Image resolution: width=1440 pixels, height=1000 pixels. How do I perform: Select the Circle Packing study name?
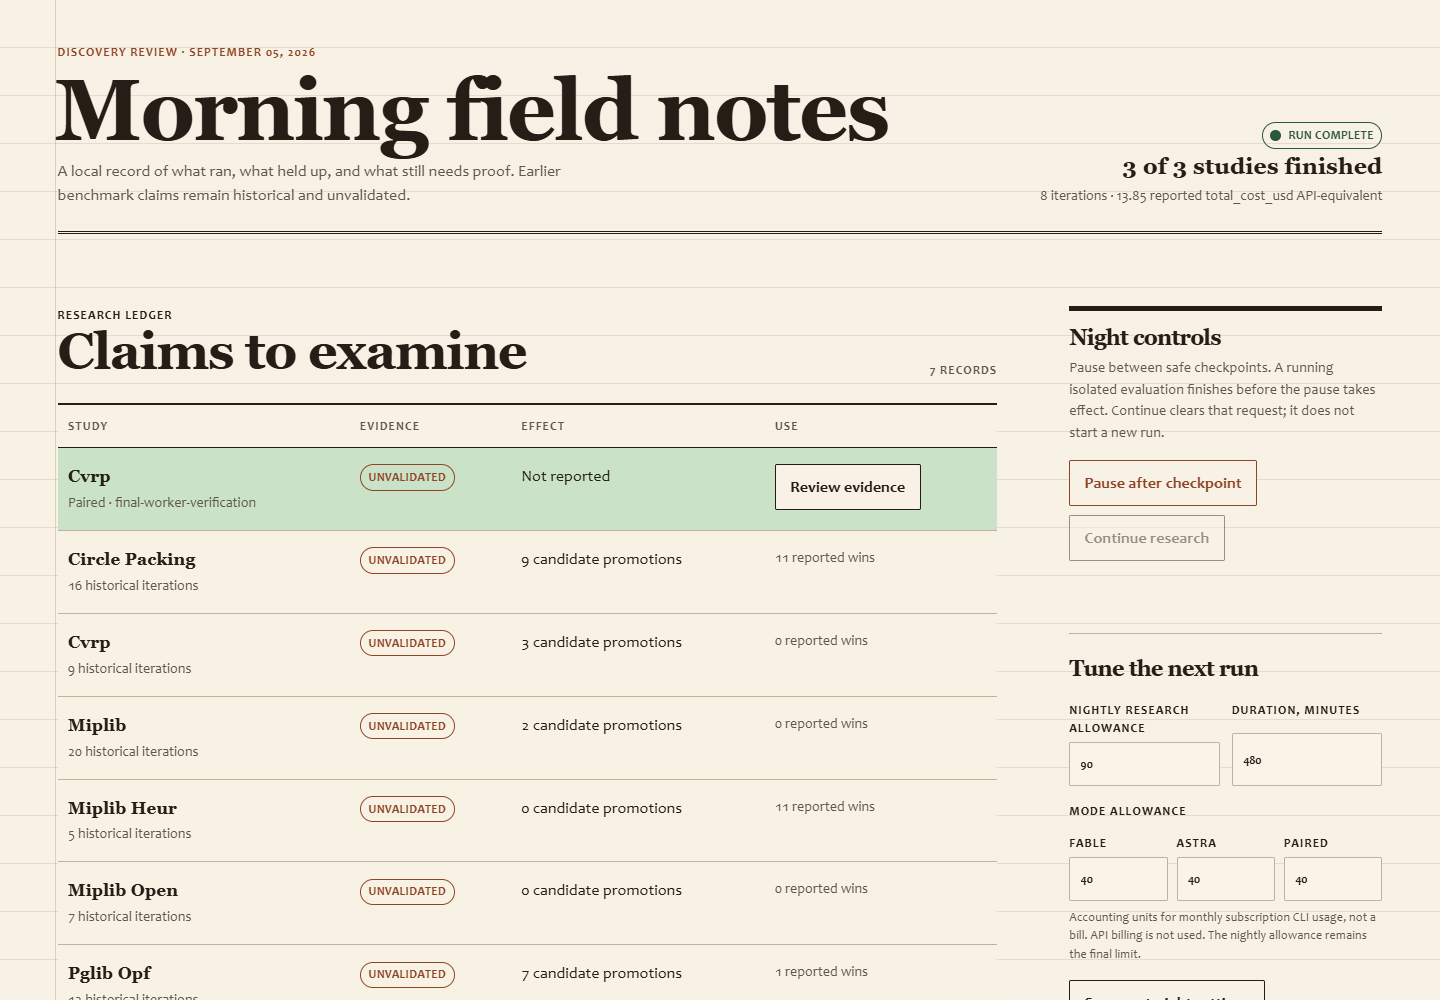[132, 559]
